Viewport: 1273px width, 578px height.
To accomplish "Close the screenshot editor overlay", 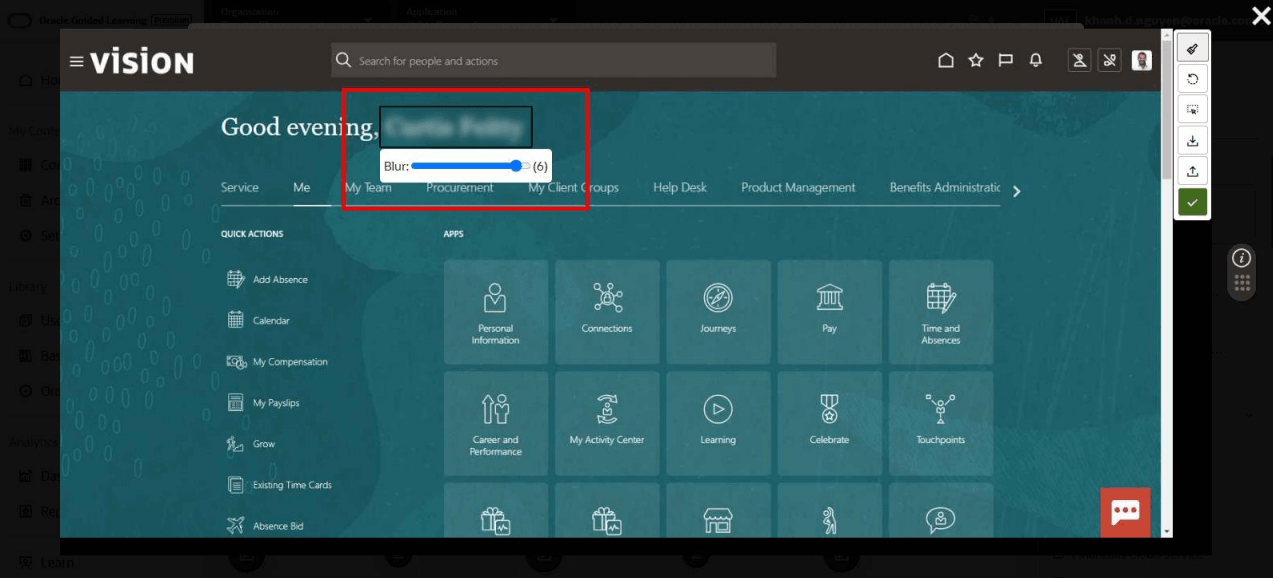I will pos(1260,16).
